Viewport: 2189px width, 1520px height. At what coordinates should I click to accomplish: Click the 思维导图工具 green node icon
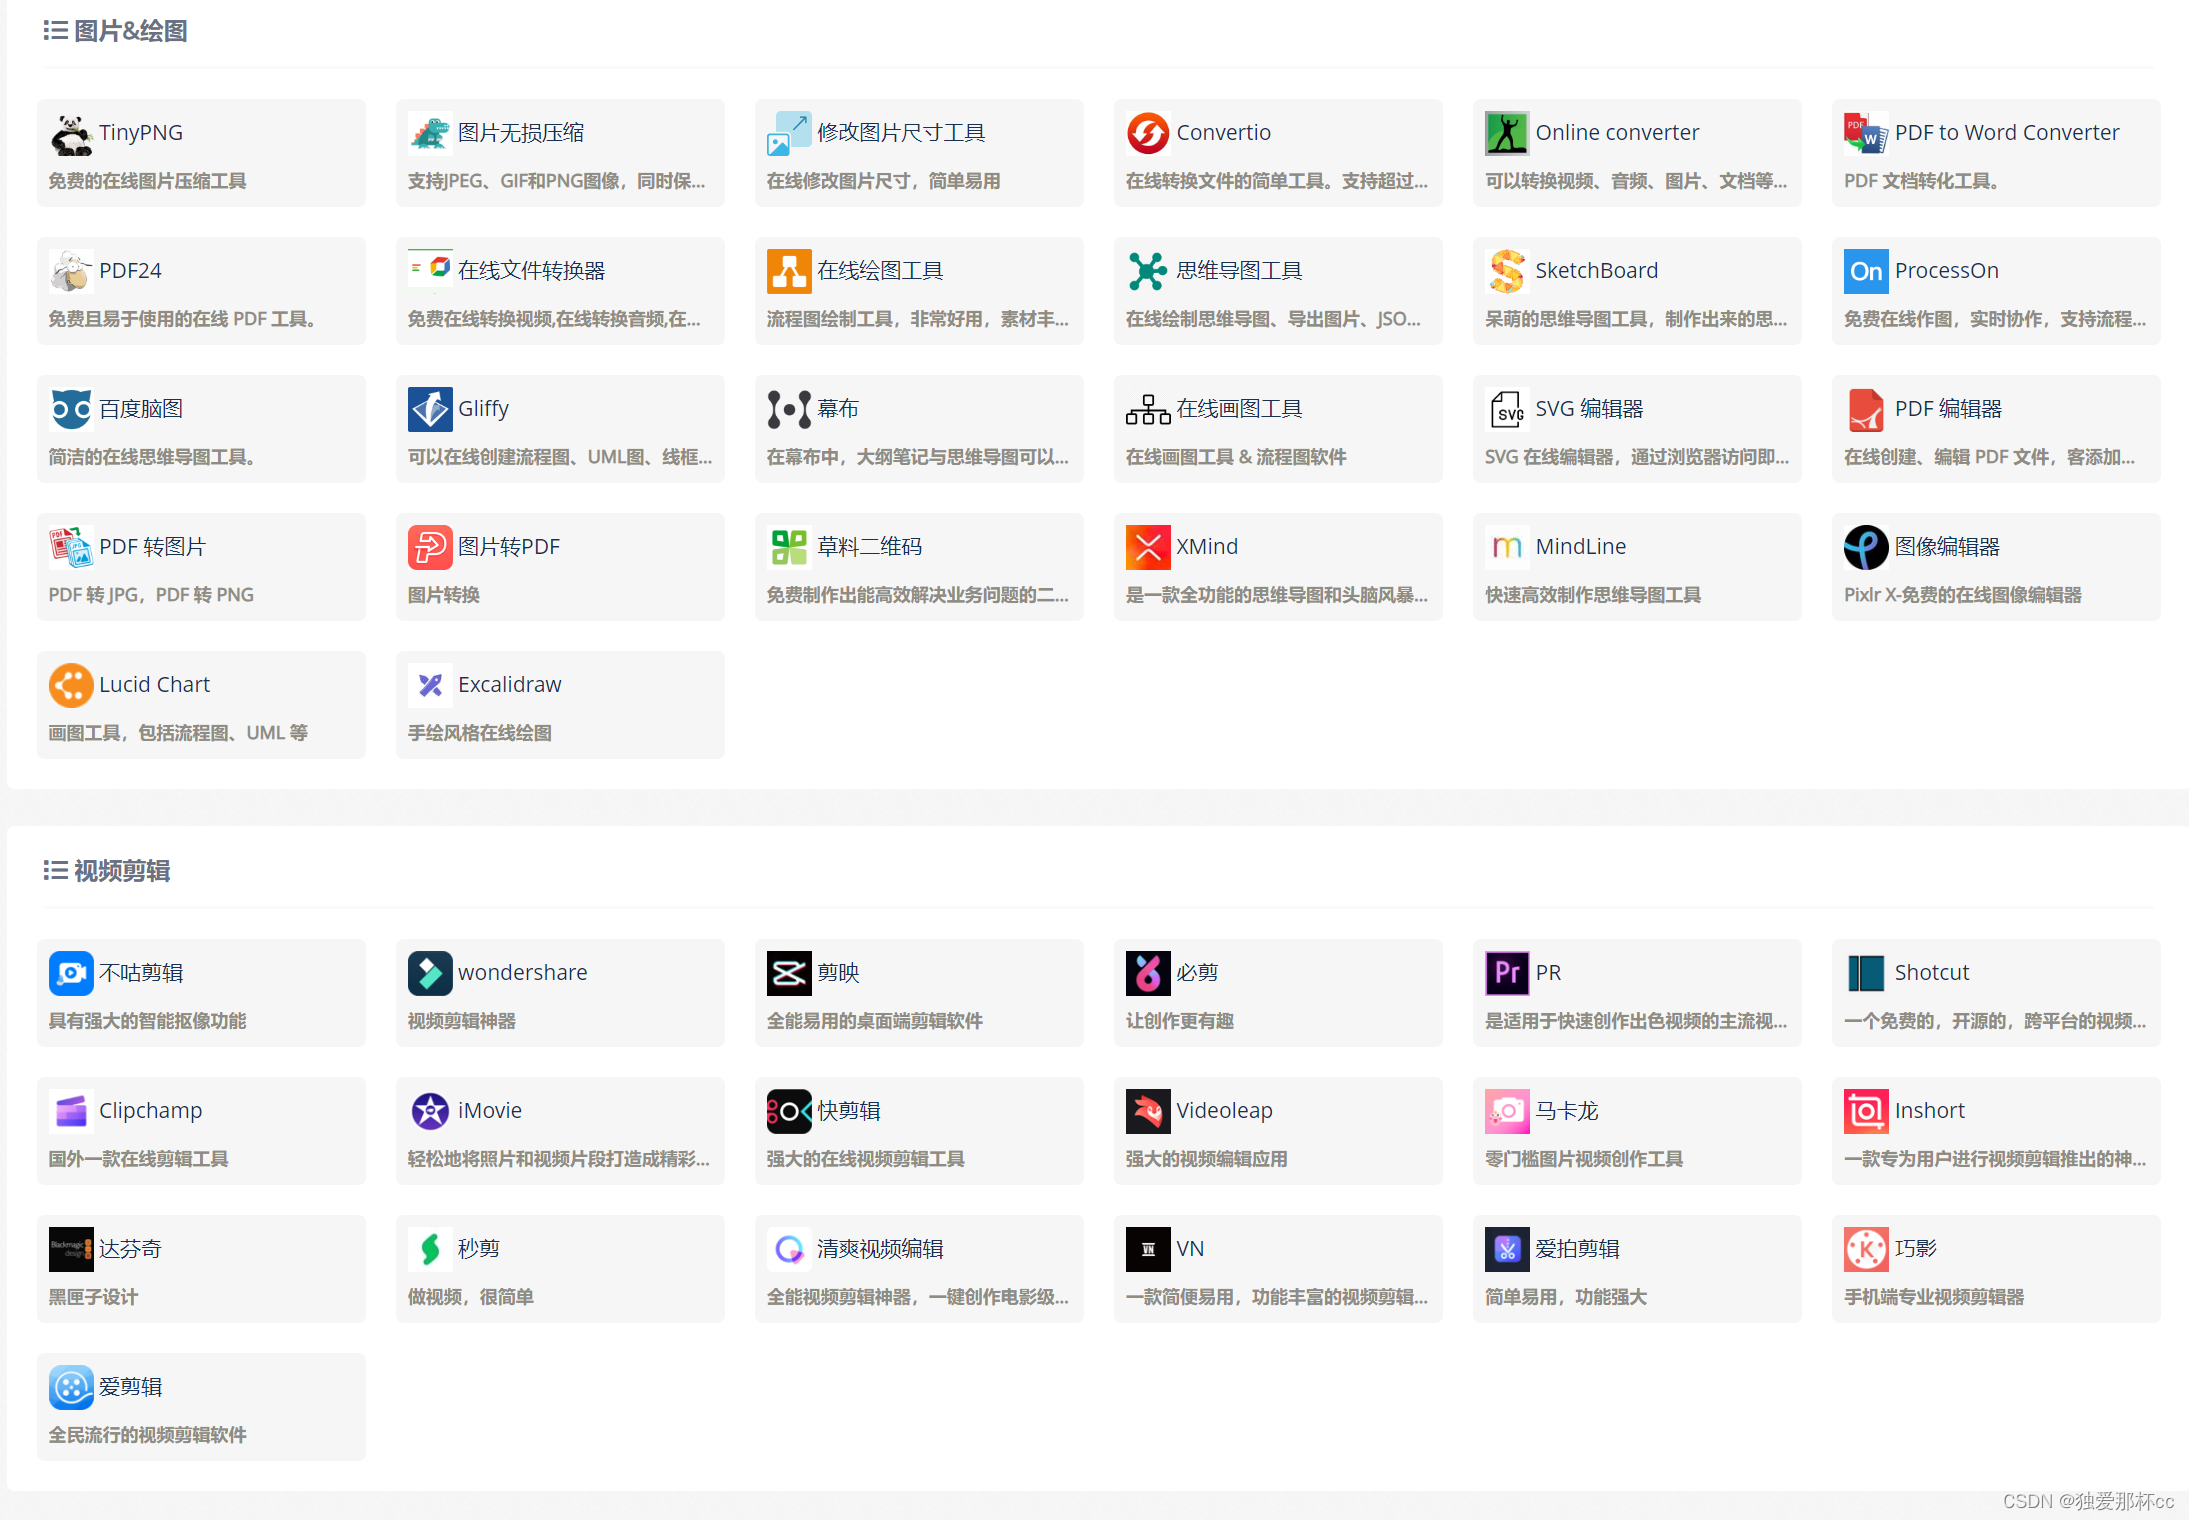point(1148,271)
